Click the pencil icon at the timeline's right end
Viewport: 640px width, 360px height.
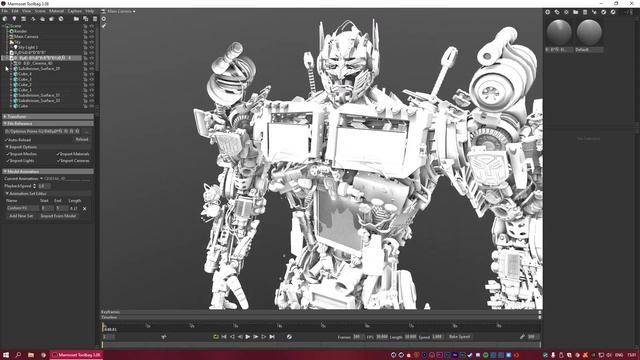point(522,337)
